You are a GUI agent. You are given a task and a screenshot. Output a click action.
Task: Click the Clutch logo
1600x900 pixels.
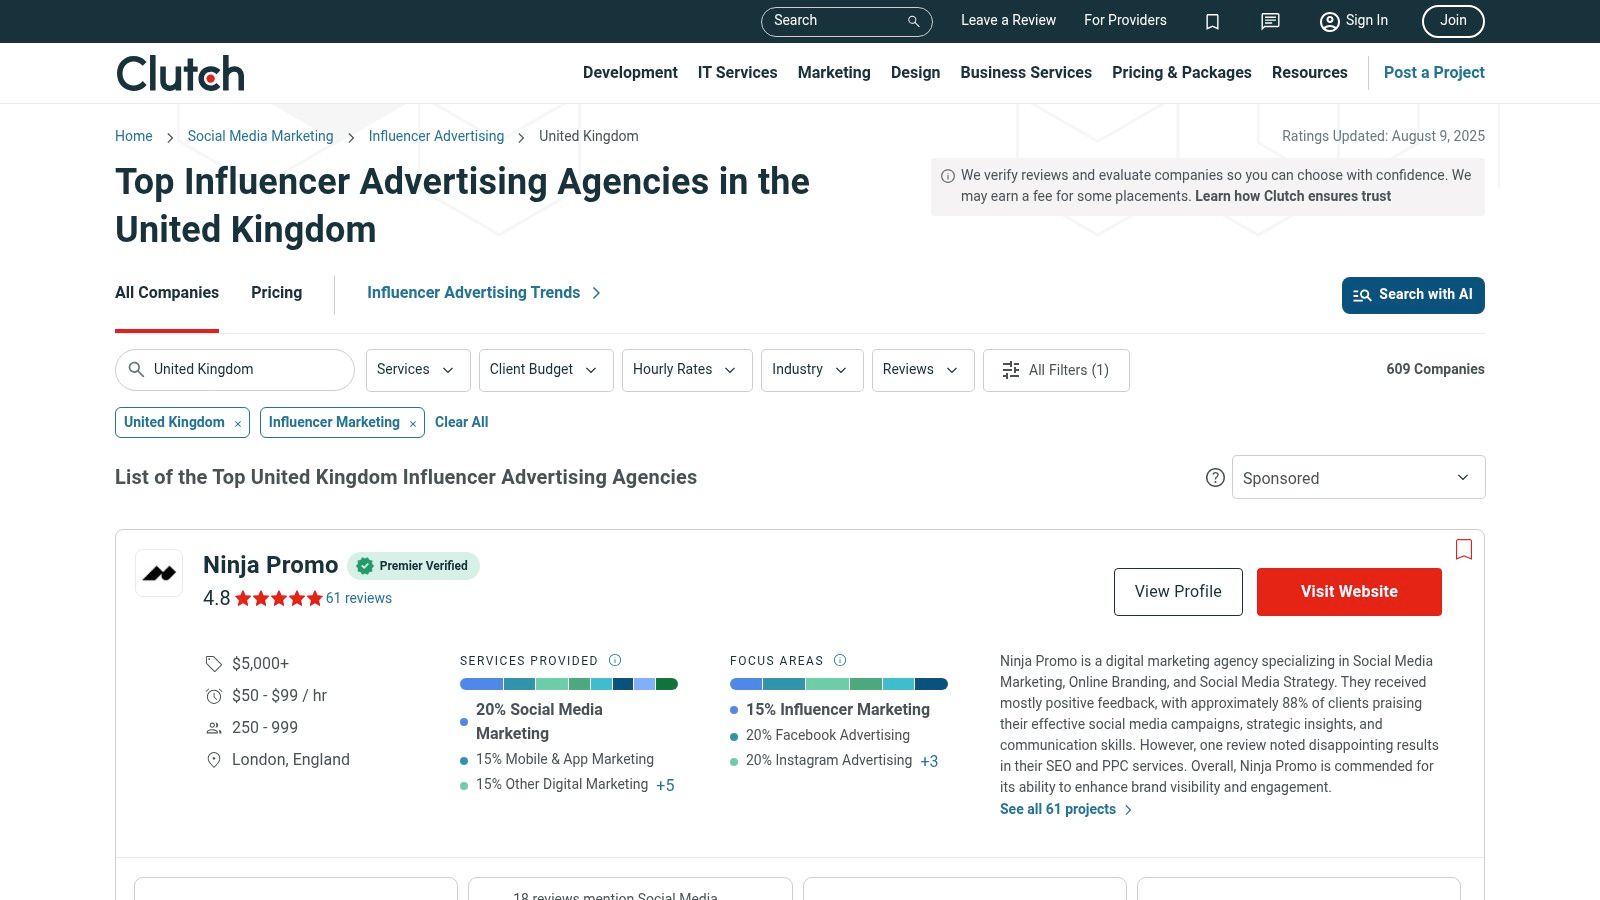coord(180,73)
